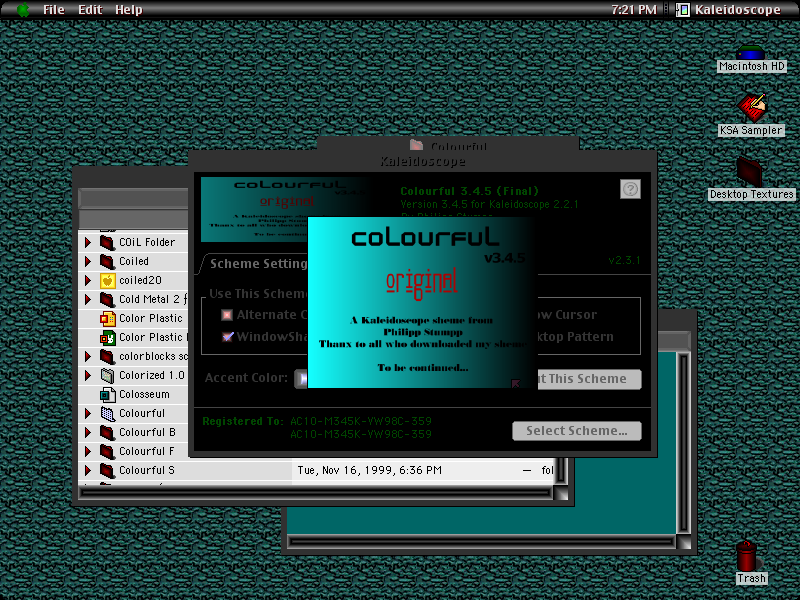Click the horizontal scrollbar of the teal window

(x=482, y=541)
